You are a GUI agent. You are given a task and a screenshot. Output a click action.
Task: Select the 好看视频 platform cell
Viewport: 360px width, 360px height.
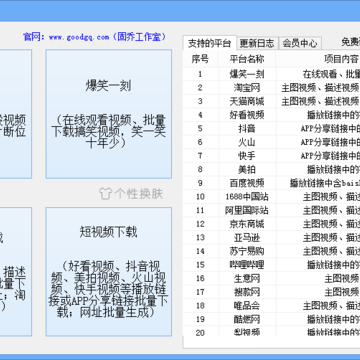coord(247,115)
